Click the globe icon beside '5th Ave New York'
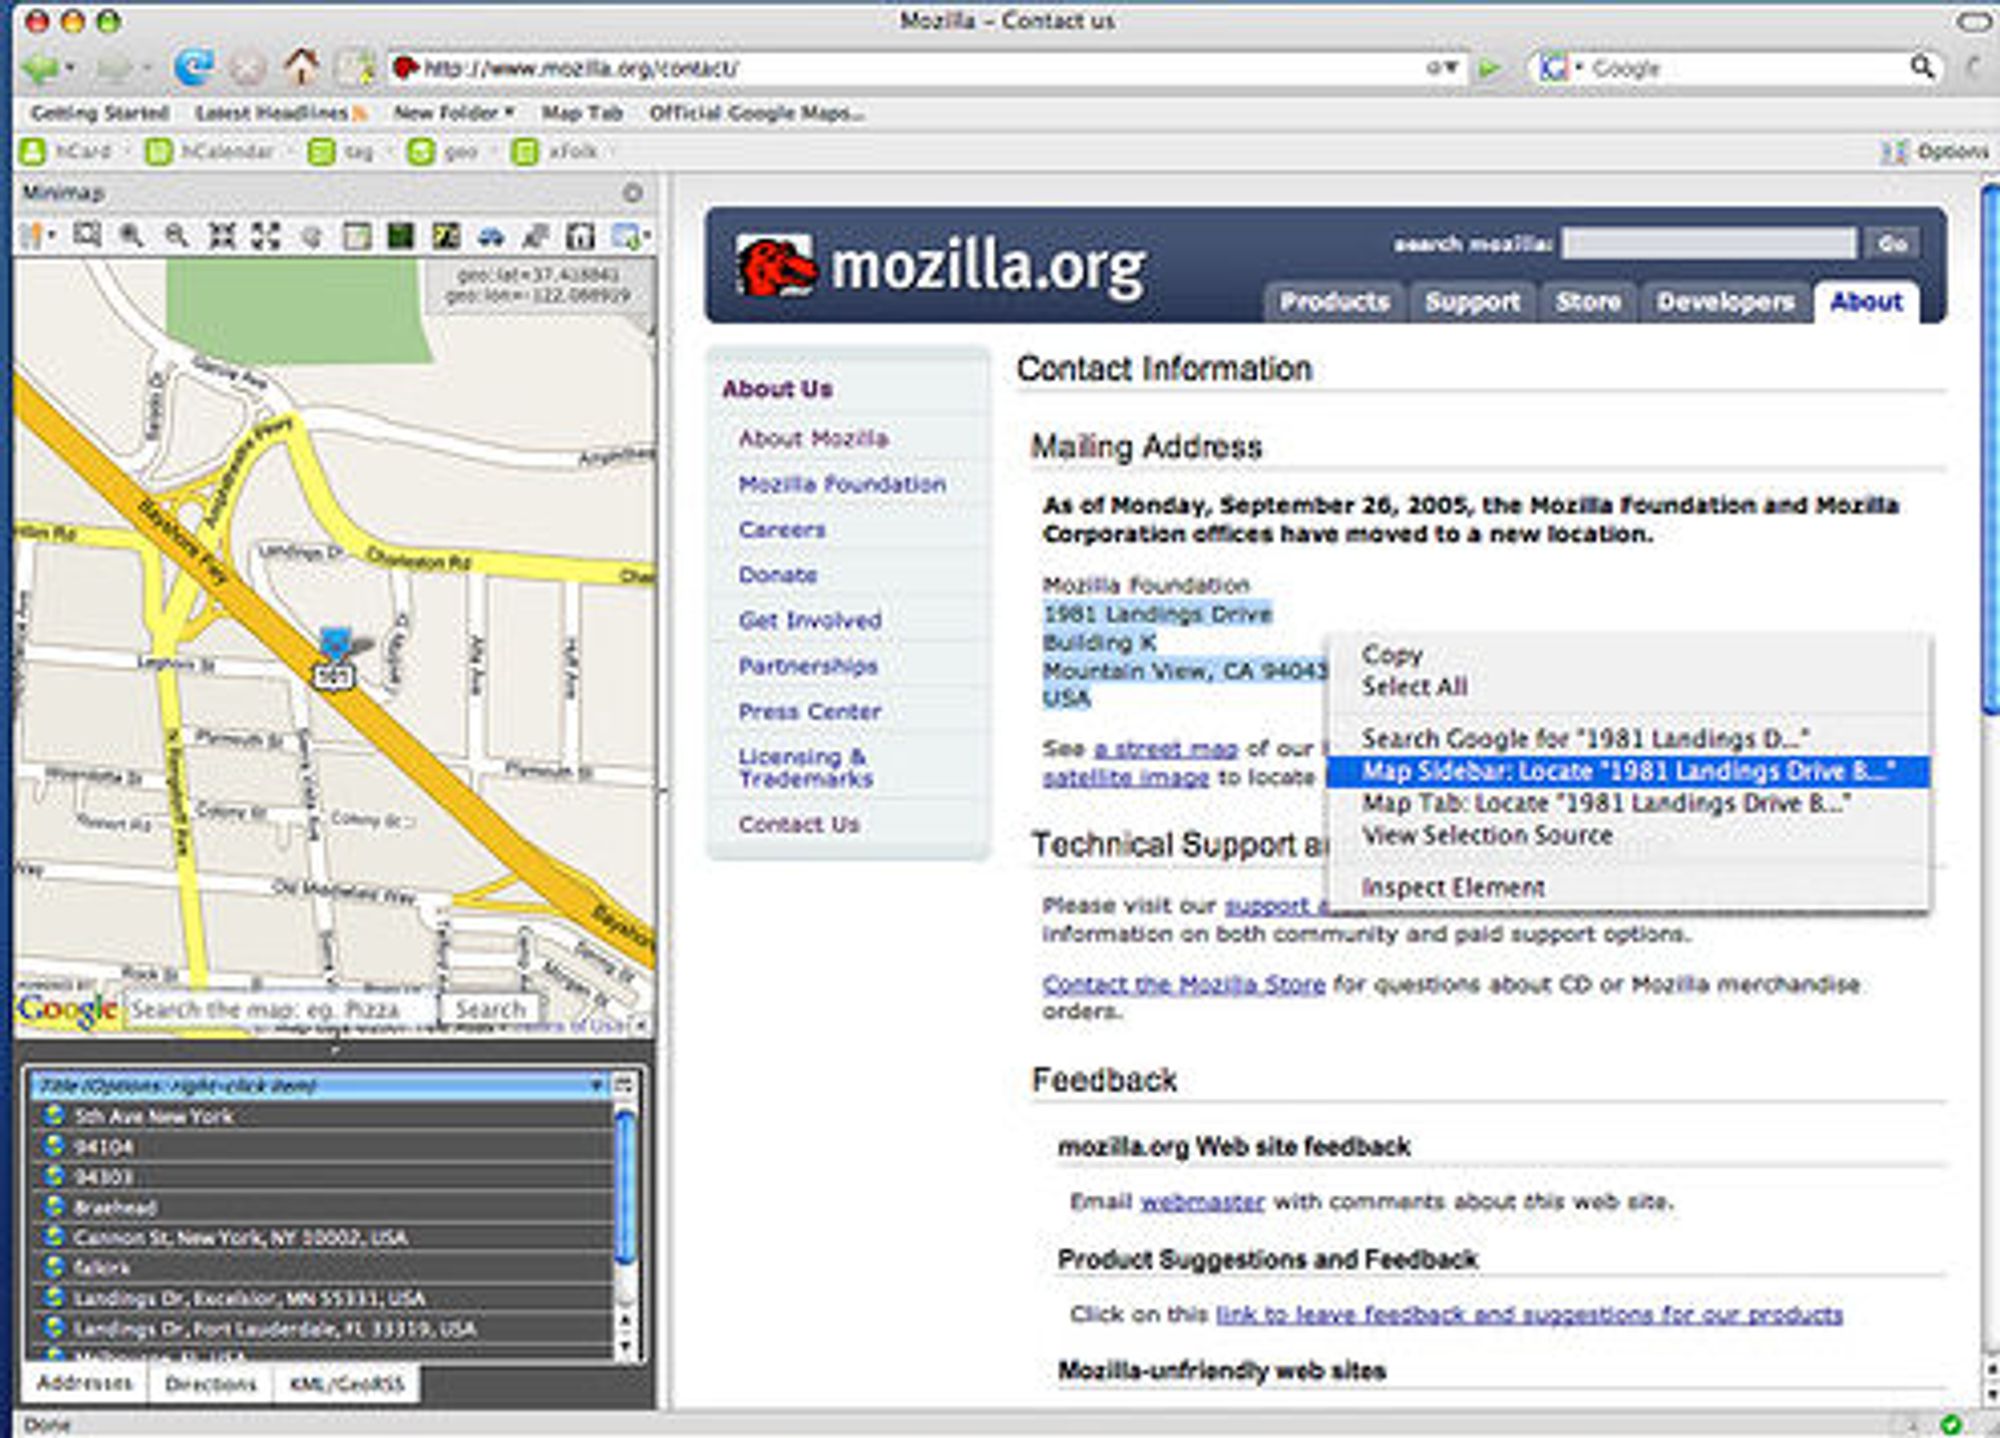This screenshot has height=1438, width=2000. (x=54, y=1115)
